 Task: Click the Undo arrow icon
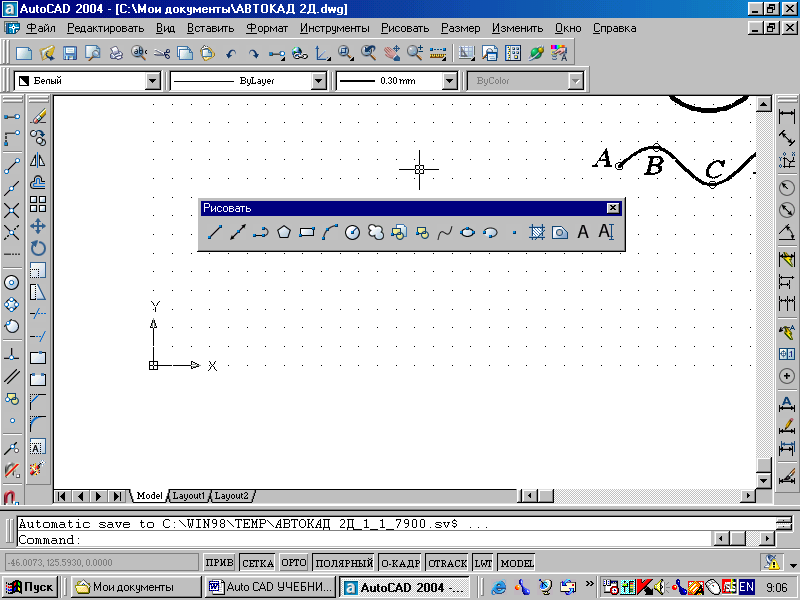tap(231, 53)
